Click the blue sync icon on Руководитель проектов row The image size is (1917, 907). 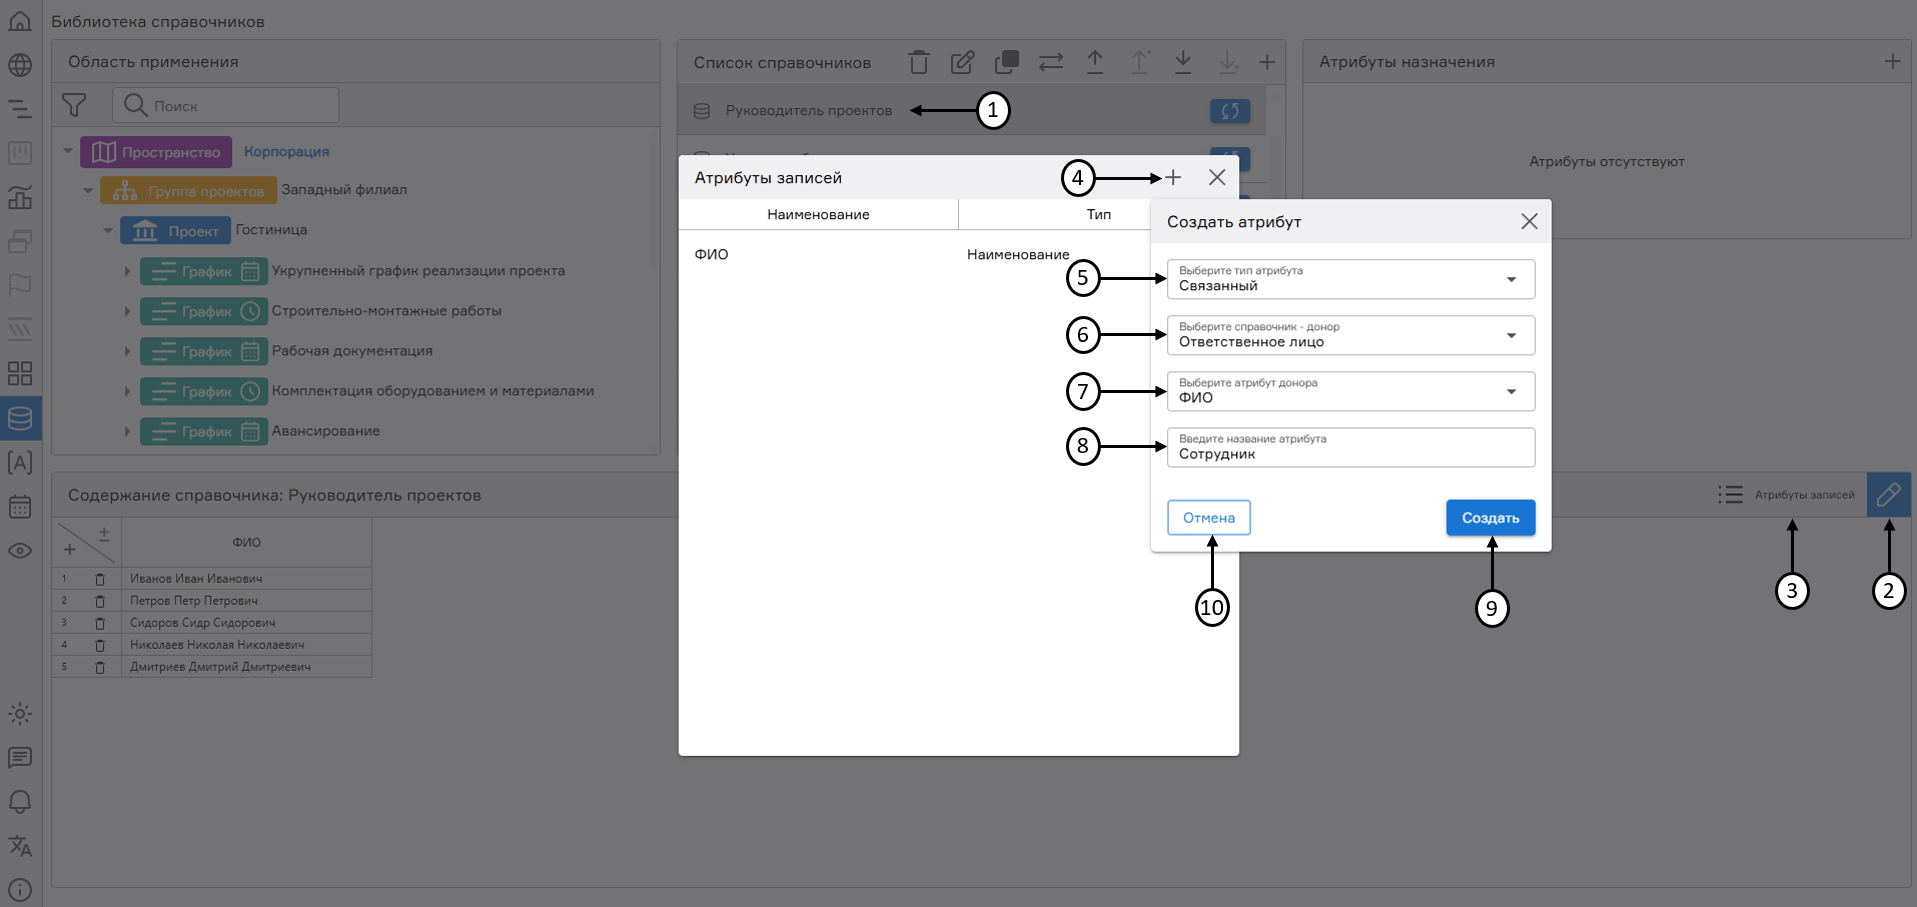click(x=1229, y=111)
